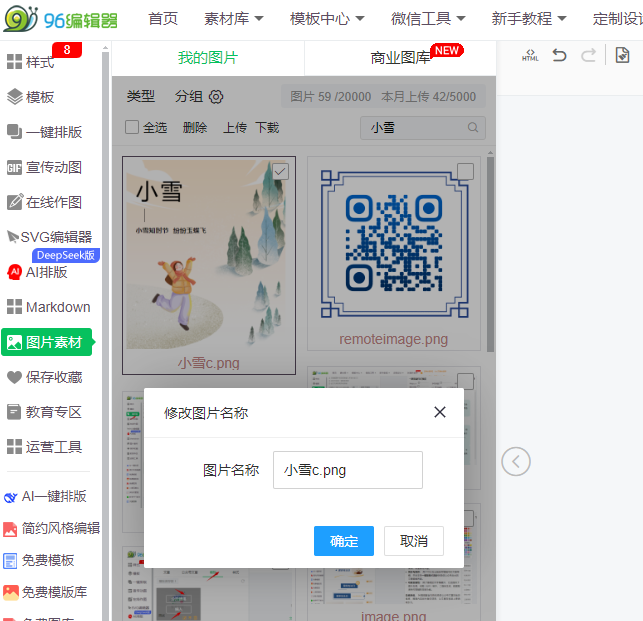Expand the 素材库 dropdown menu
This screenshot has width=643, height=621.
tap(233, 19)
